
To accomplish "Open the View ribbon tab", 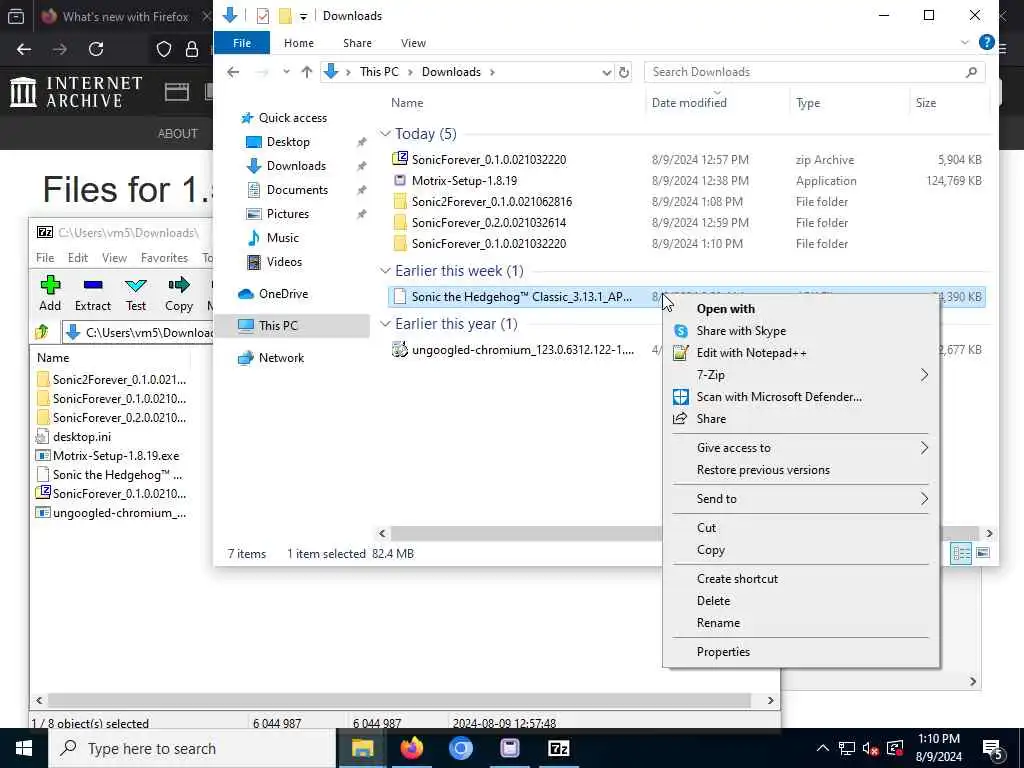I will pyautogui.click(x=413, y=42).
